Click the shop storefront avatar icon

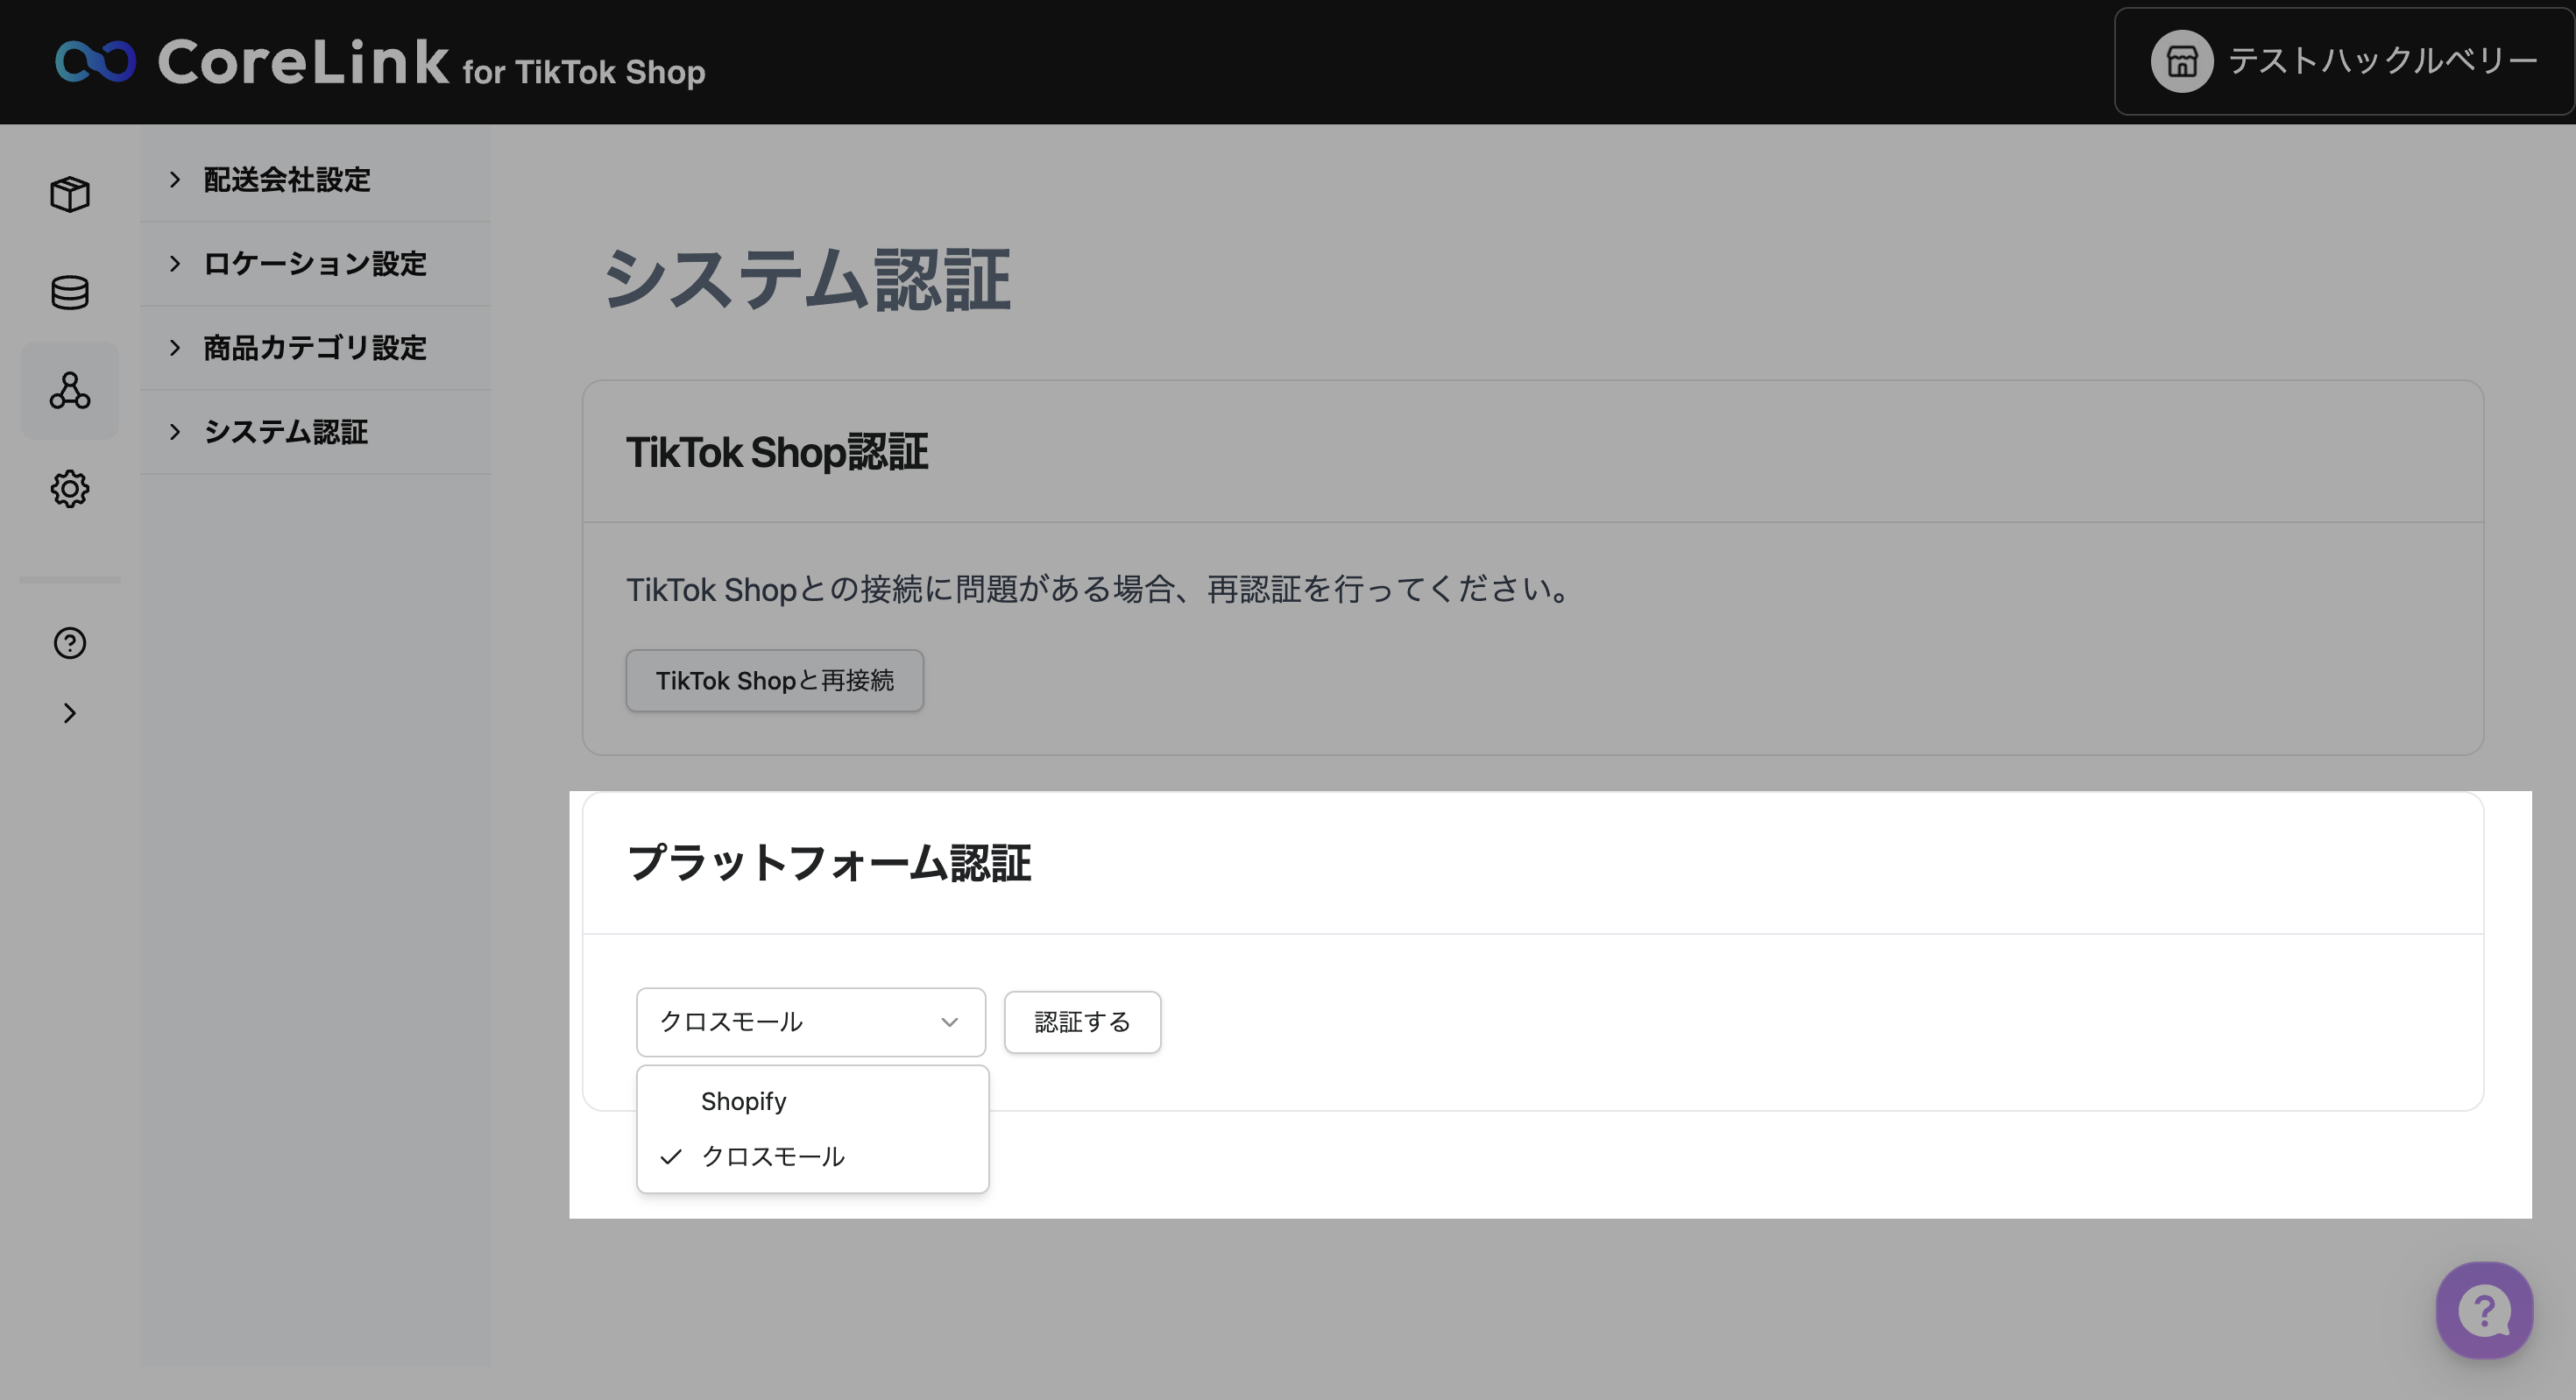pyautogui.click(x=2181, y=62)
